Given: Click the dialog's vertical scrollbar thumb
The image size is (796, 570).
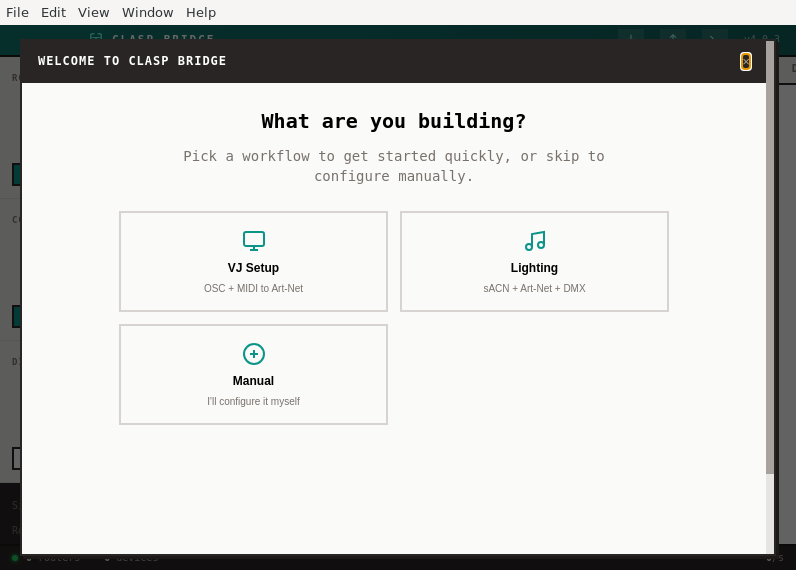Looking at the screenshot, I should pyautogui.click(x=770, y=258).
